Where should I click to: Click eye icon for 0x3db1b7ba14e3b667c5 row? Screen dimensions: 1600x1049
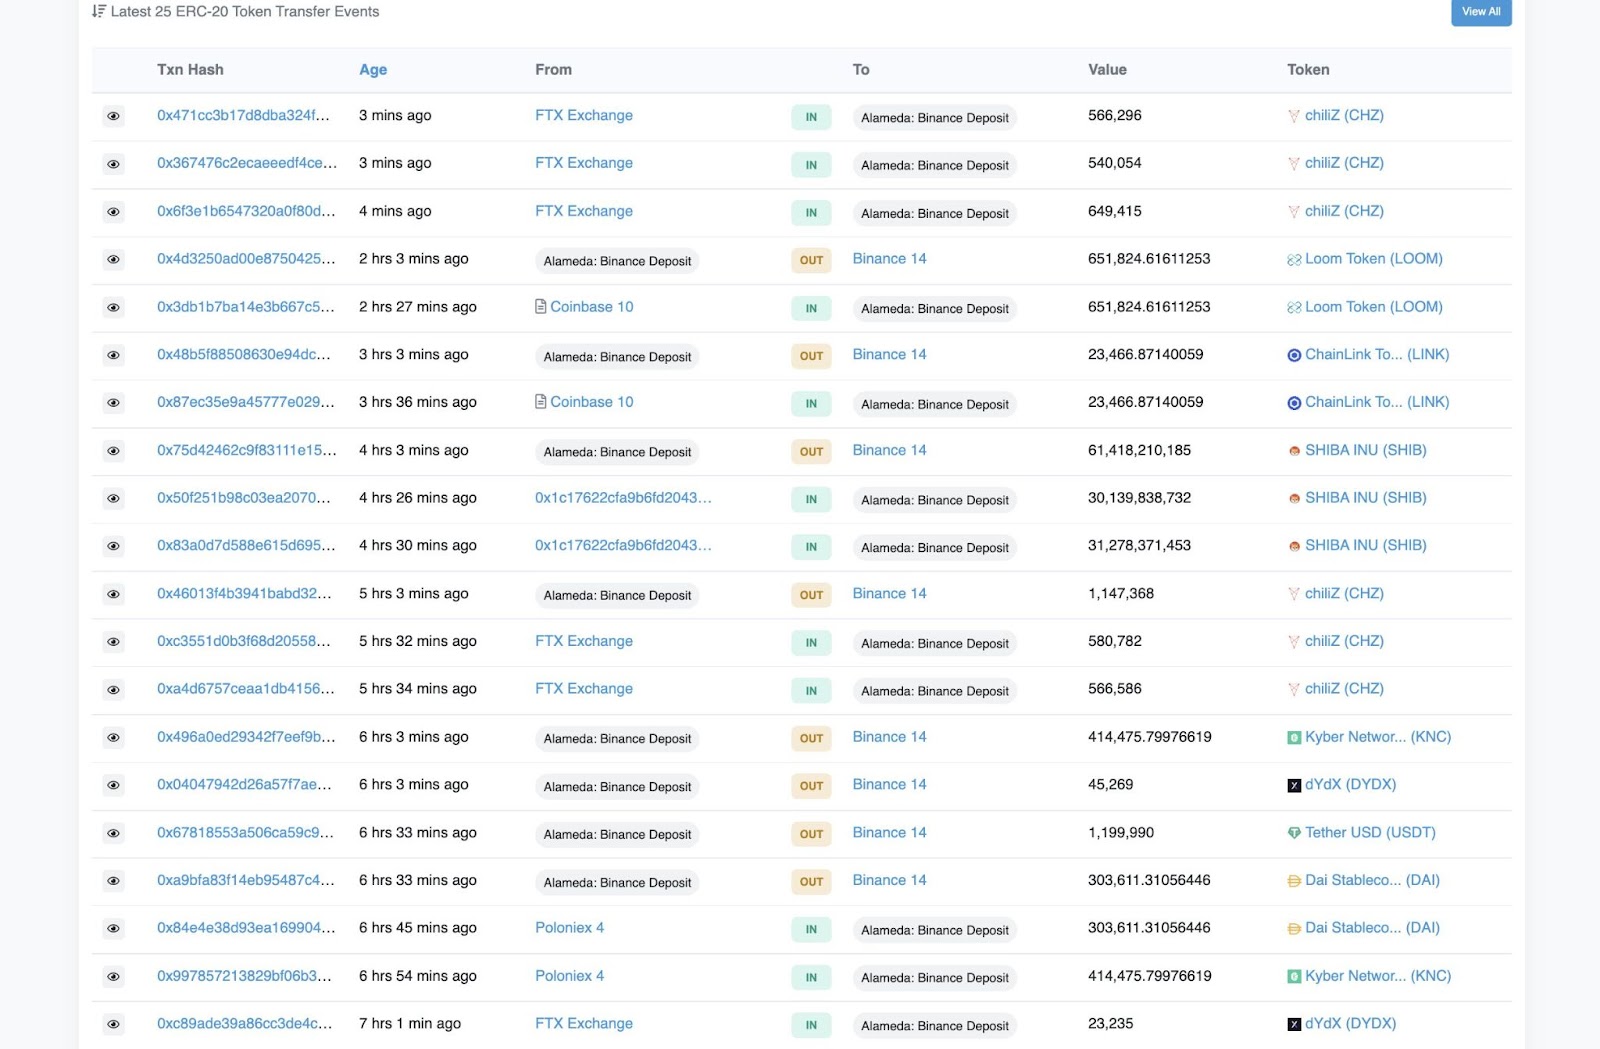(113, 307)
